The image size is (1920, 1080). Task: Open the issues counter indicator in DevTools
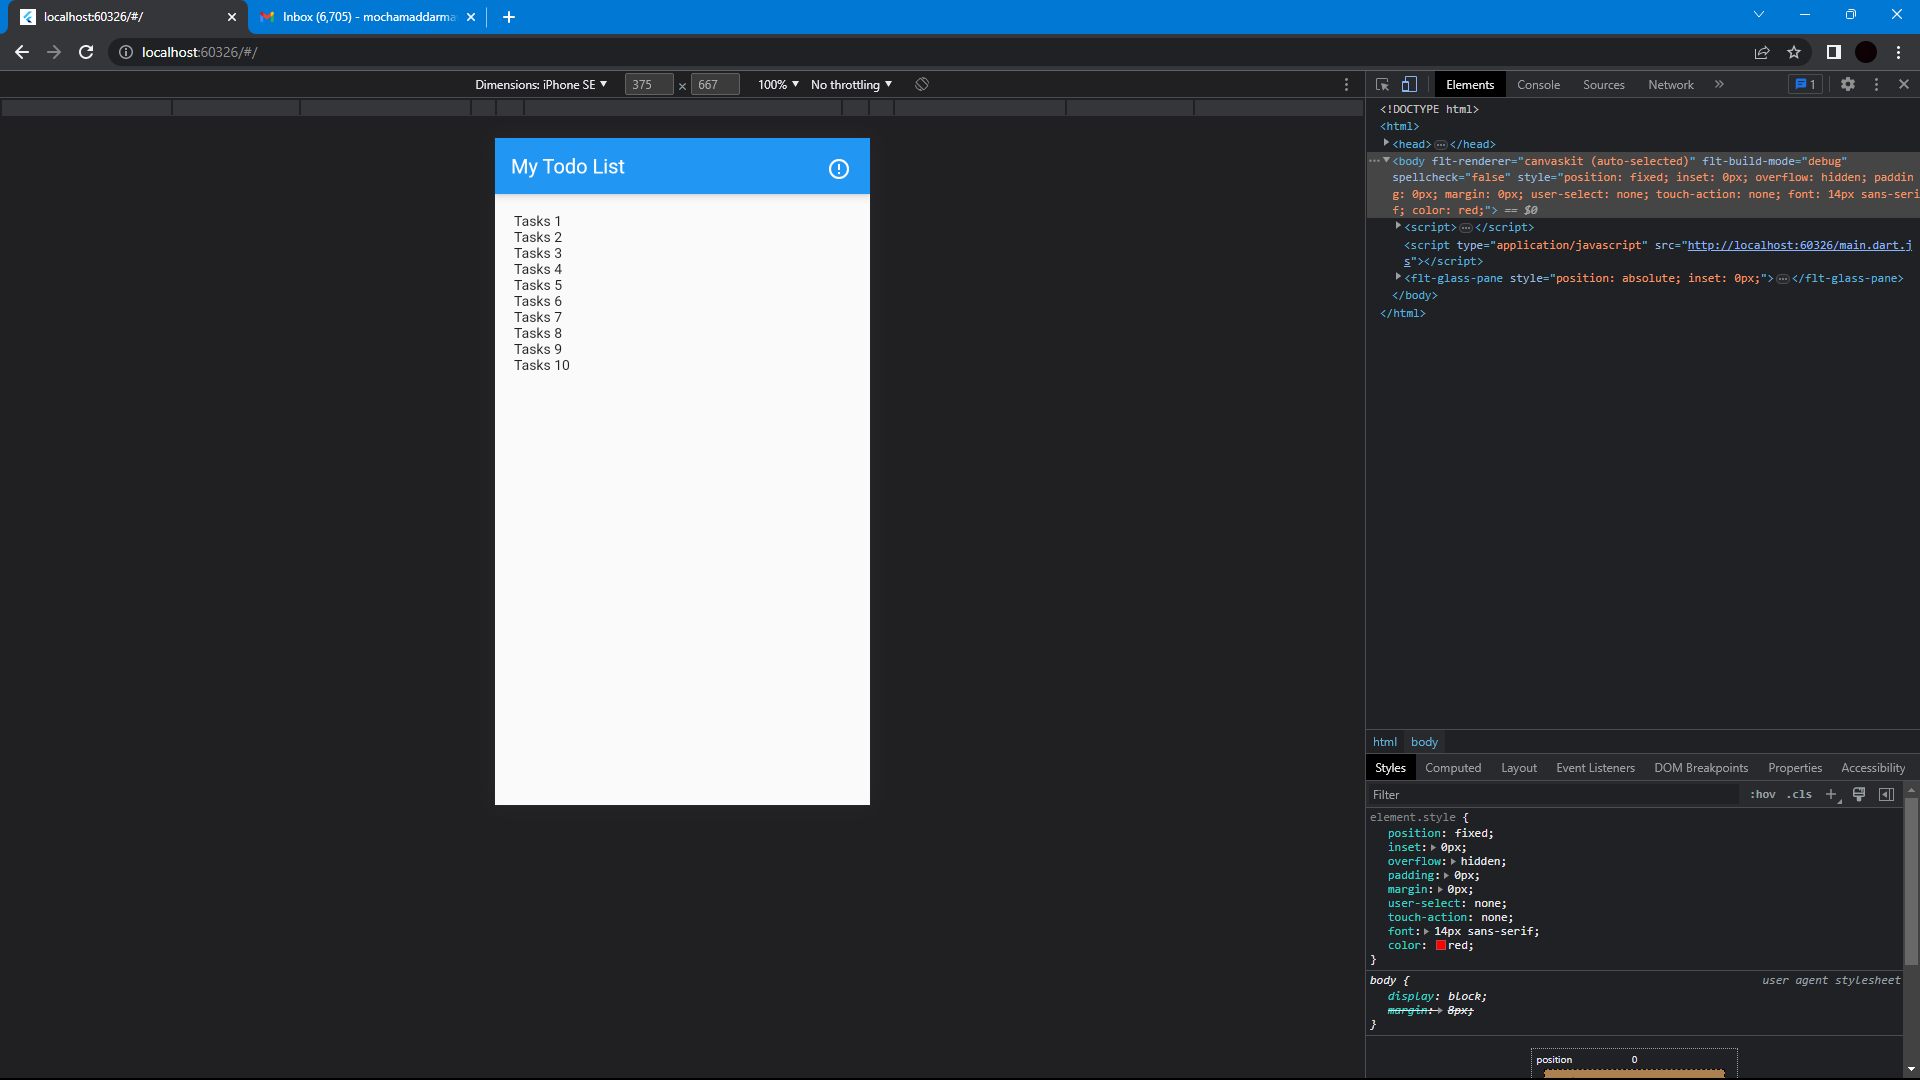pyautogui.click(x=1805, y=84)
